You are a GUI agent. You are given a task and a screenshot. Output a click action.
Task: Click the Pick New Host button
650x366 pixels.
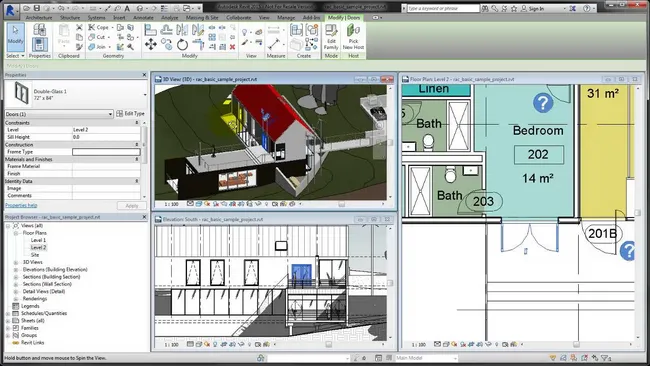tap(353, 37)
